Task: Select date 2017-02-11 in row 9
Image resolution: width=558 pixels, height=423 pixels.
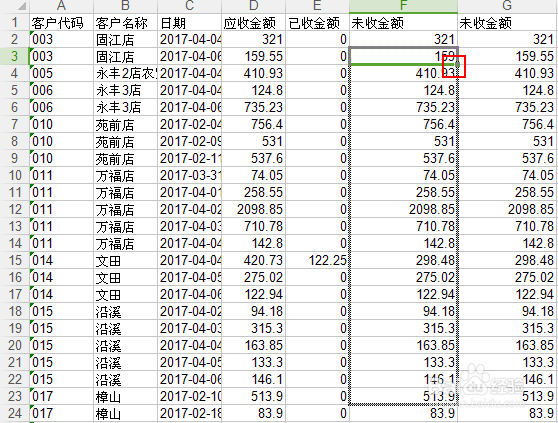Action: click(x=189, y=158)
